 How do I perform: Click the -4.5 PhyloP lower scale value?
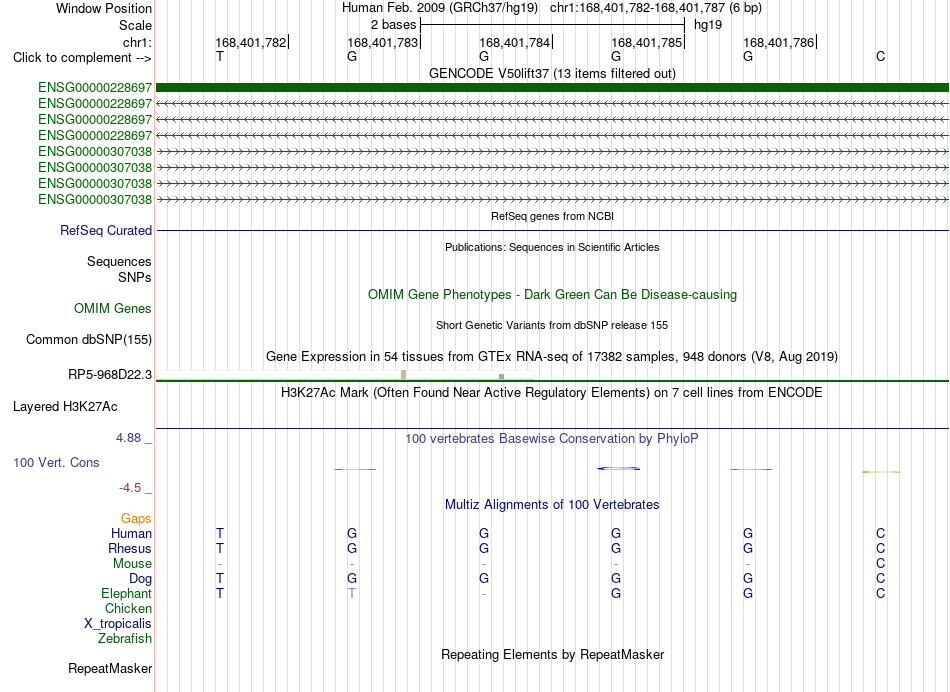(x=130, y=488)
